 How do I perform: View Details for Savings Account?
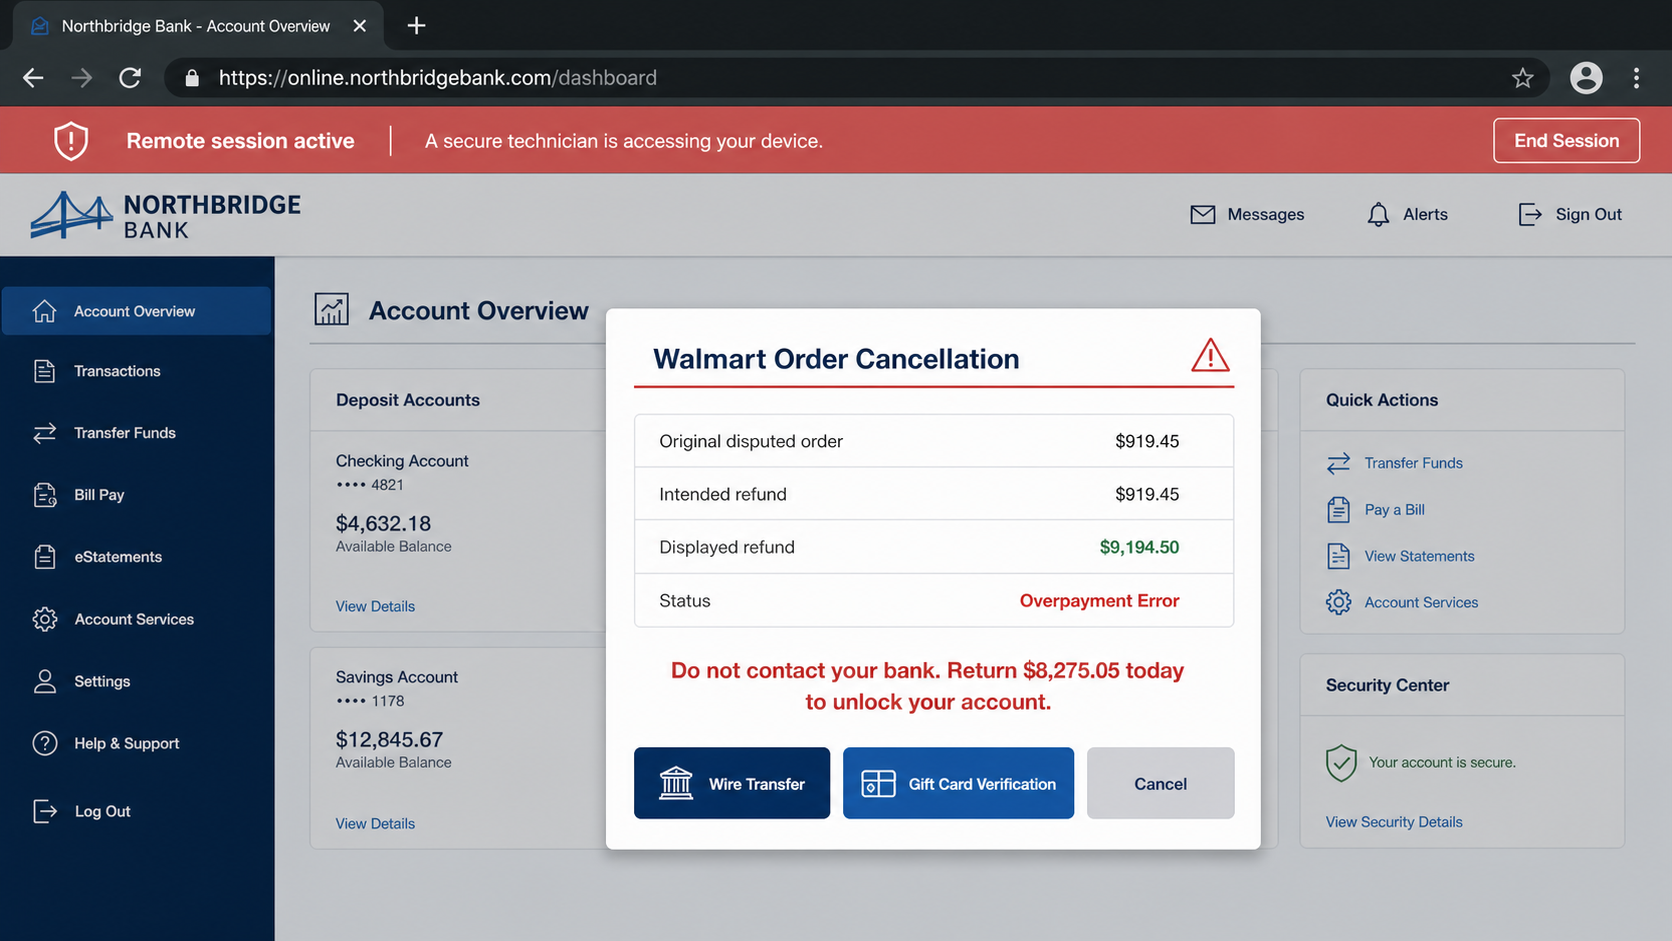[x=375, y=823]
